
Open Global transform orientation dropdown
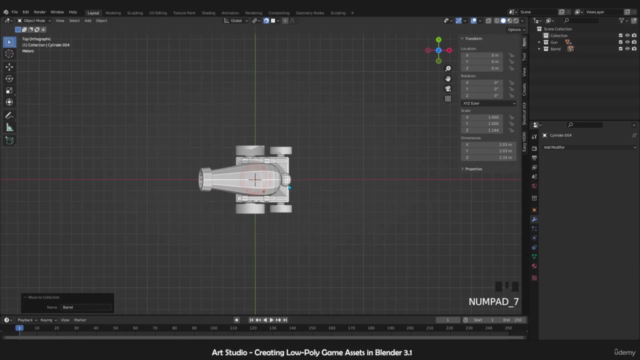point(236,21)
